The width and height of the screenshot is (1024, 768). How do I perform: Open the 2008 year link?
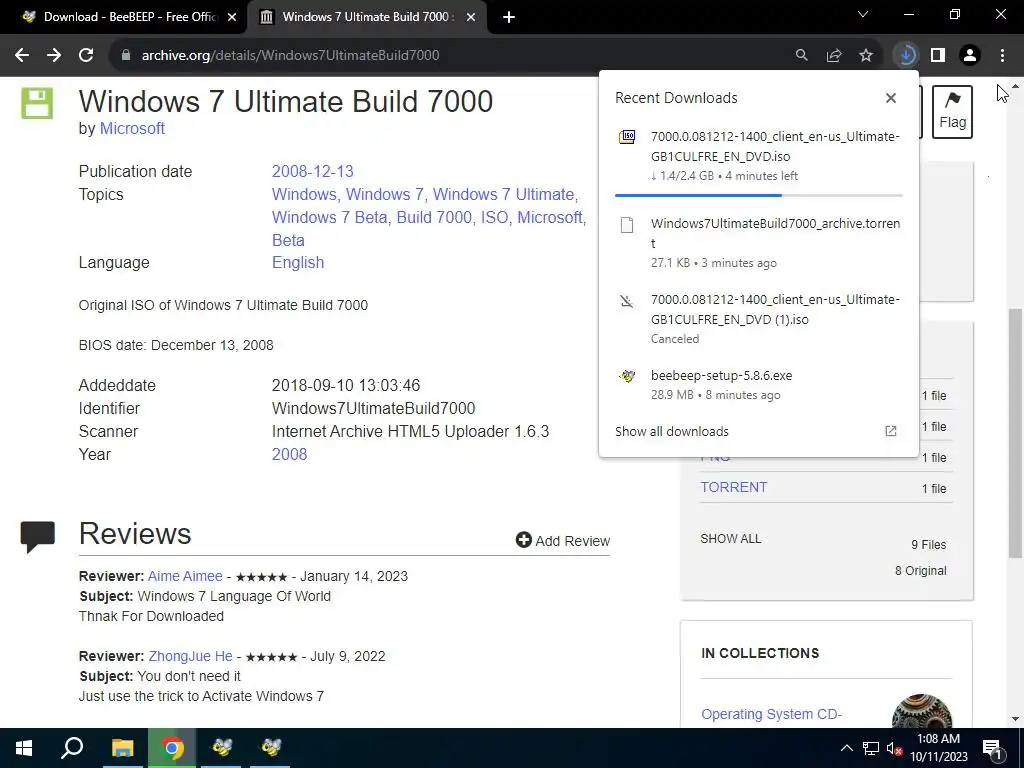(x=289, y=455)
